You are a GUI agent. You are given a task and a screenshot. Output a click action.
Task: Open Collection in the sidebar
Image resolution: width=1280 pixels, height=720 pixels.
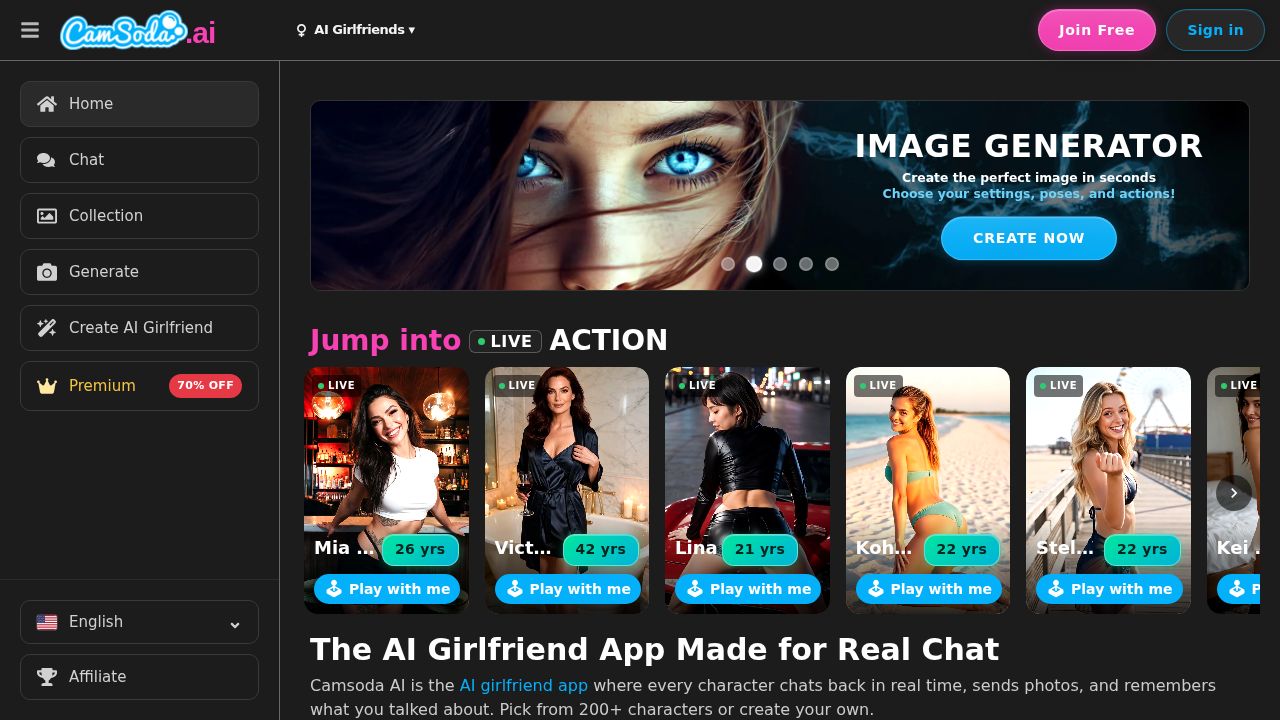pyautogui.click(x=139, y=216)
